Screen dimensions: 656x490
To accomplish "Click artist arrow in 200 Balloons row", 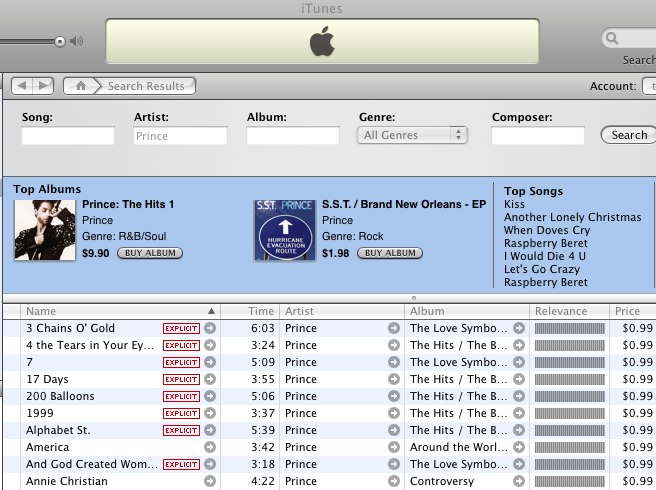I will tap(394, 396).
